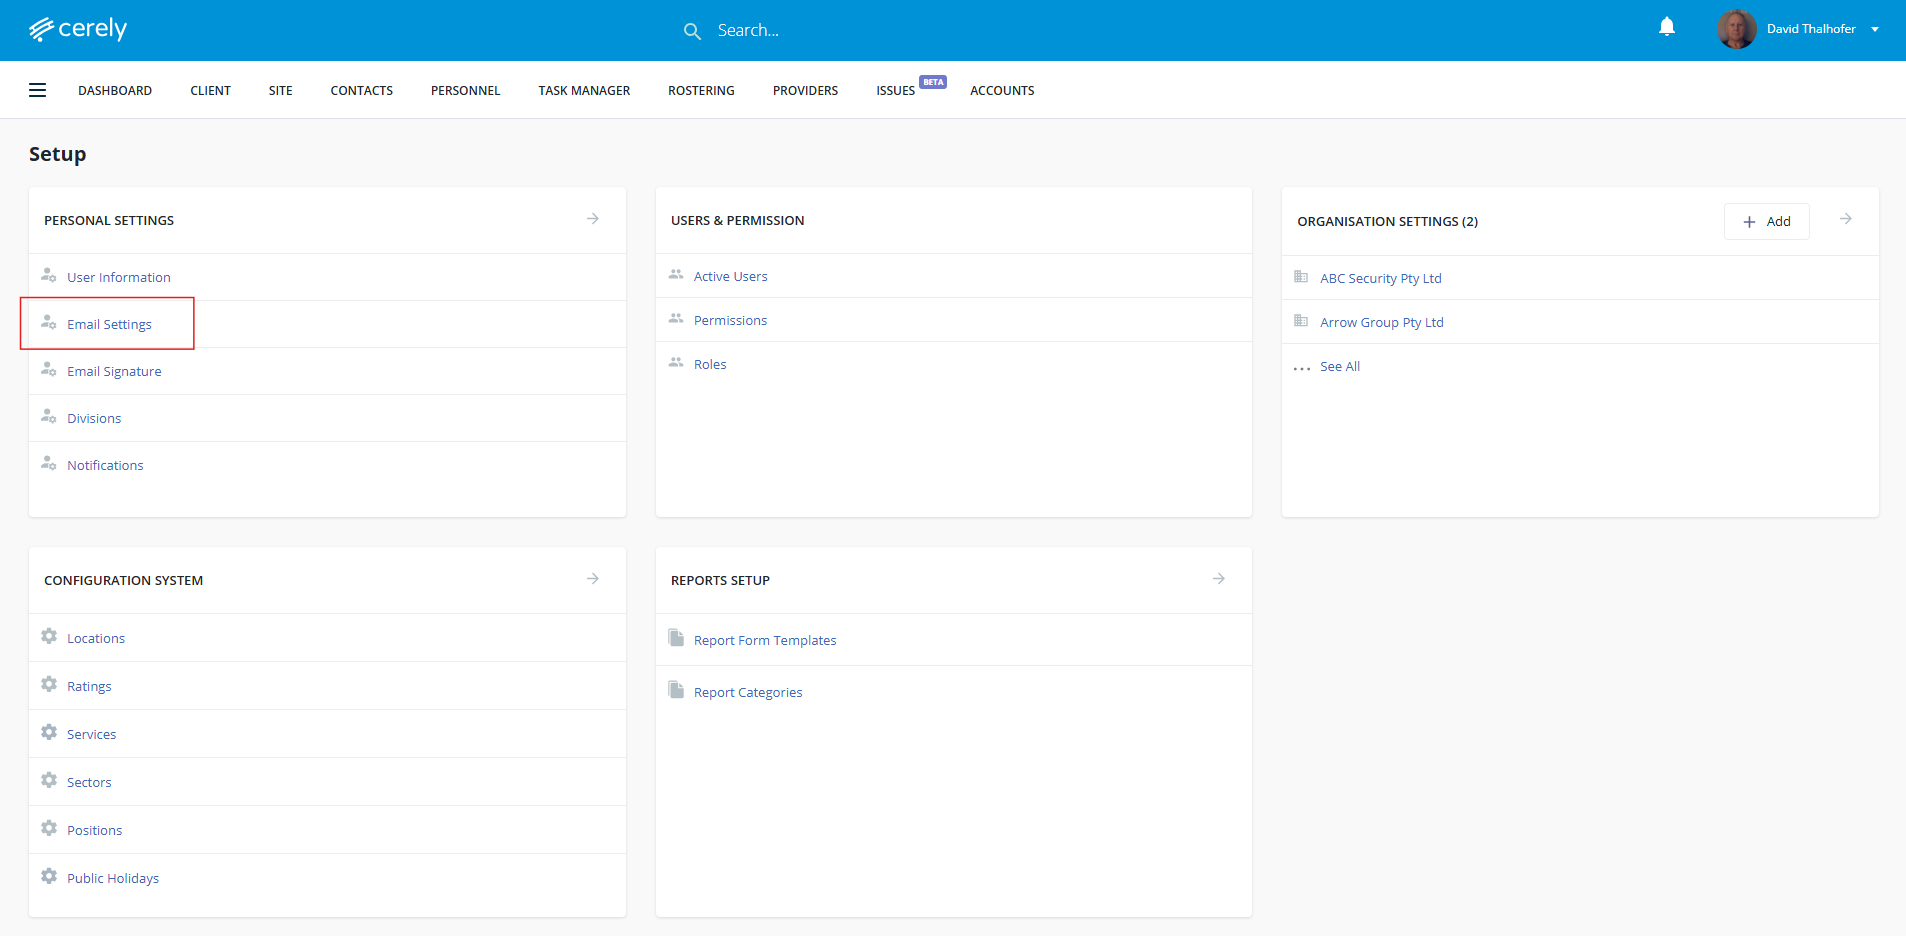Expand Reports Setup using its arrow
This screenshot has height=936, width=1906.
tap(1219, 579)
